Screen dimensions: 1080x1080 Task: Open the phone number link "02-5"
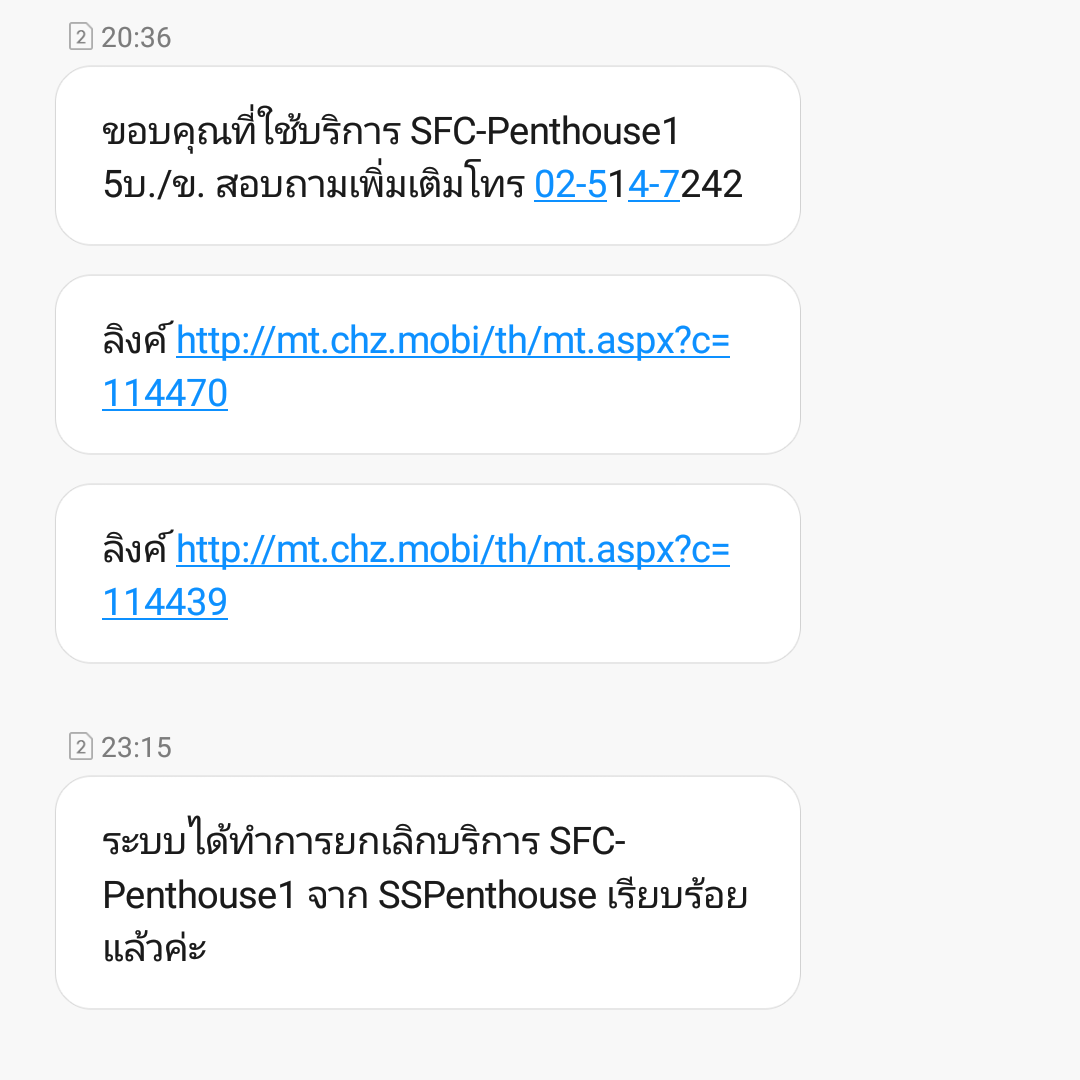[570, 185]
